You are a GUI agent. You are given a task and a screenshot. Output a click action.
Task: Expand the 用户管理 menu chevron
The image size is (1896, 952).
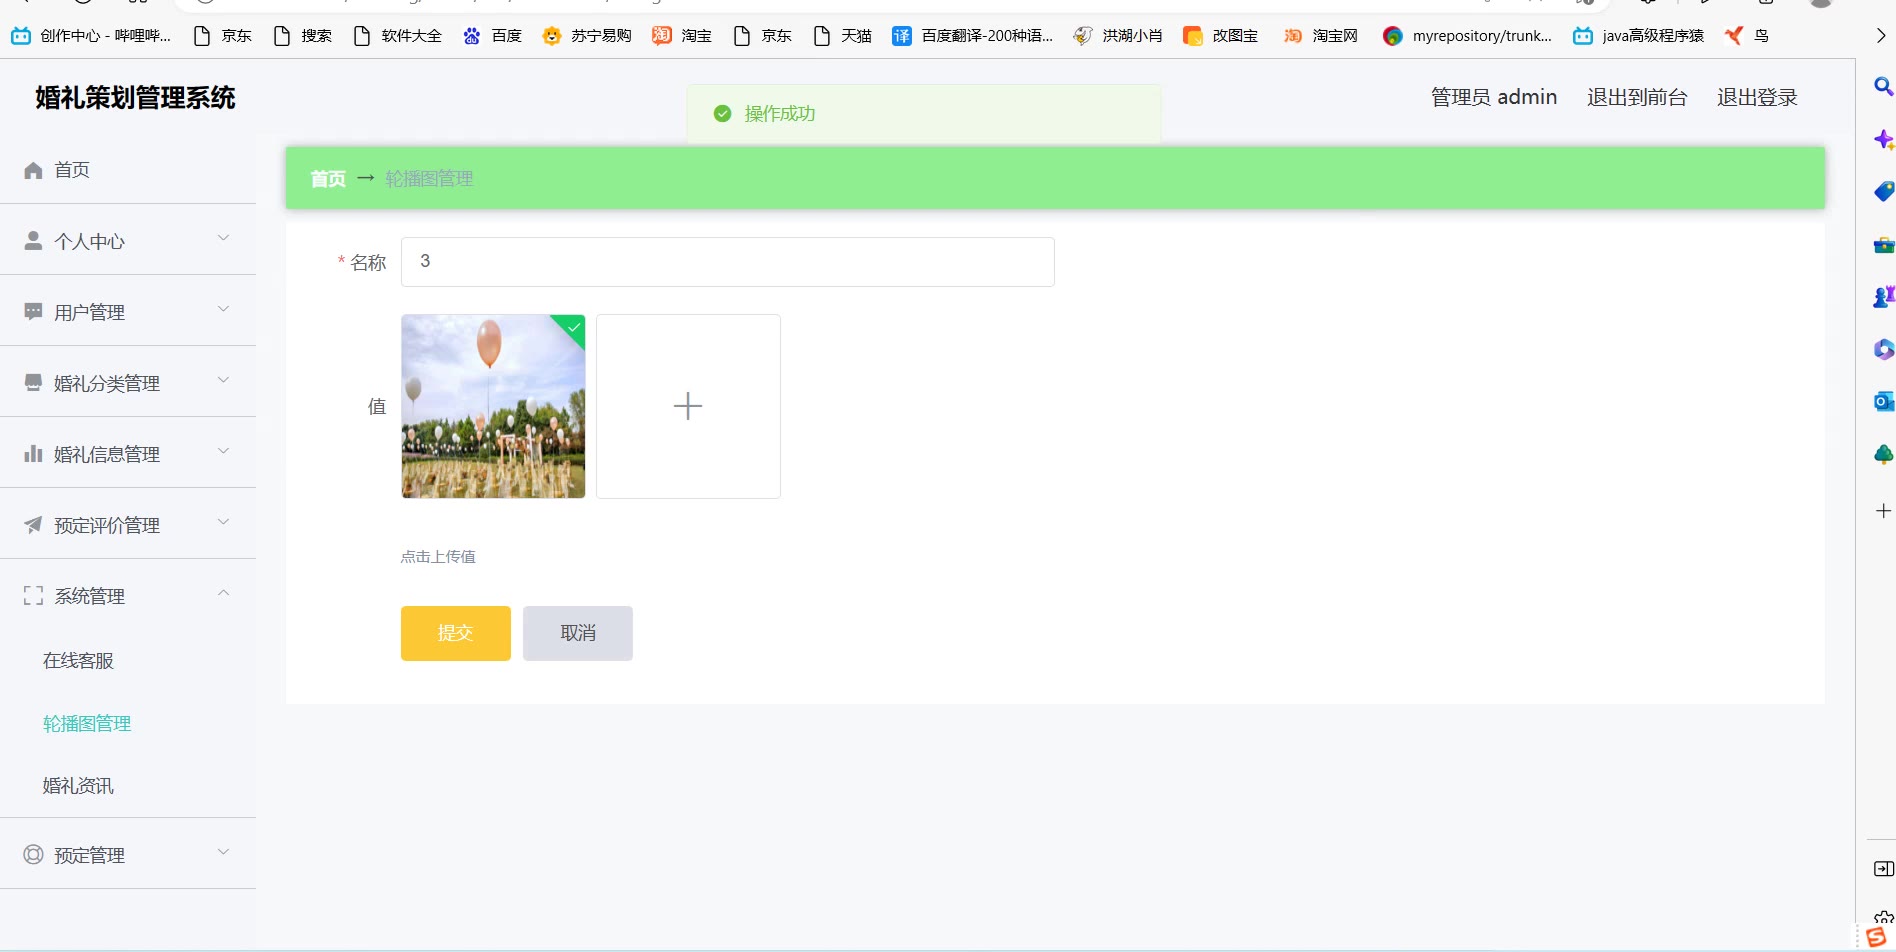[x=223, y=309]
